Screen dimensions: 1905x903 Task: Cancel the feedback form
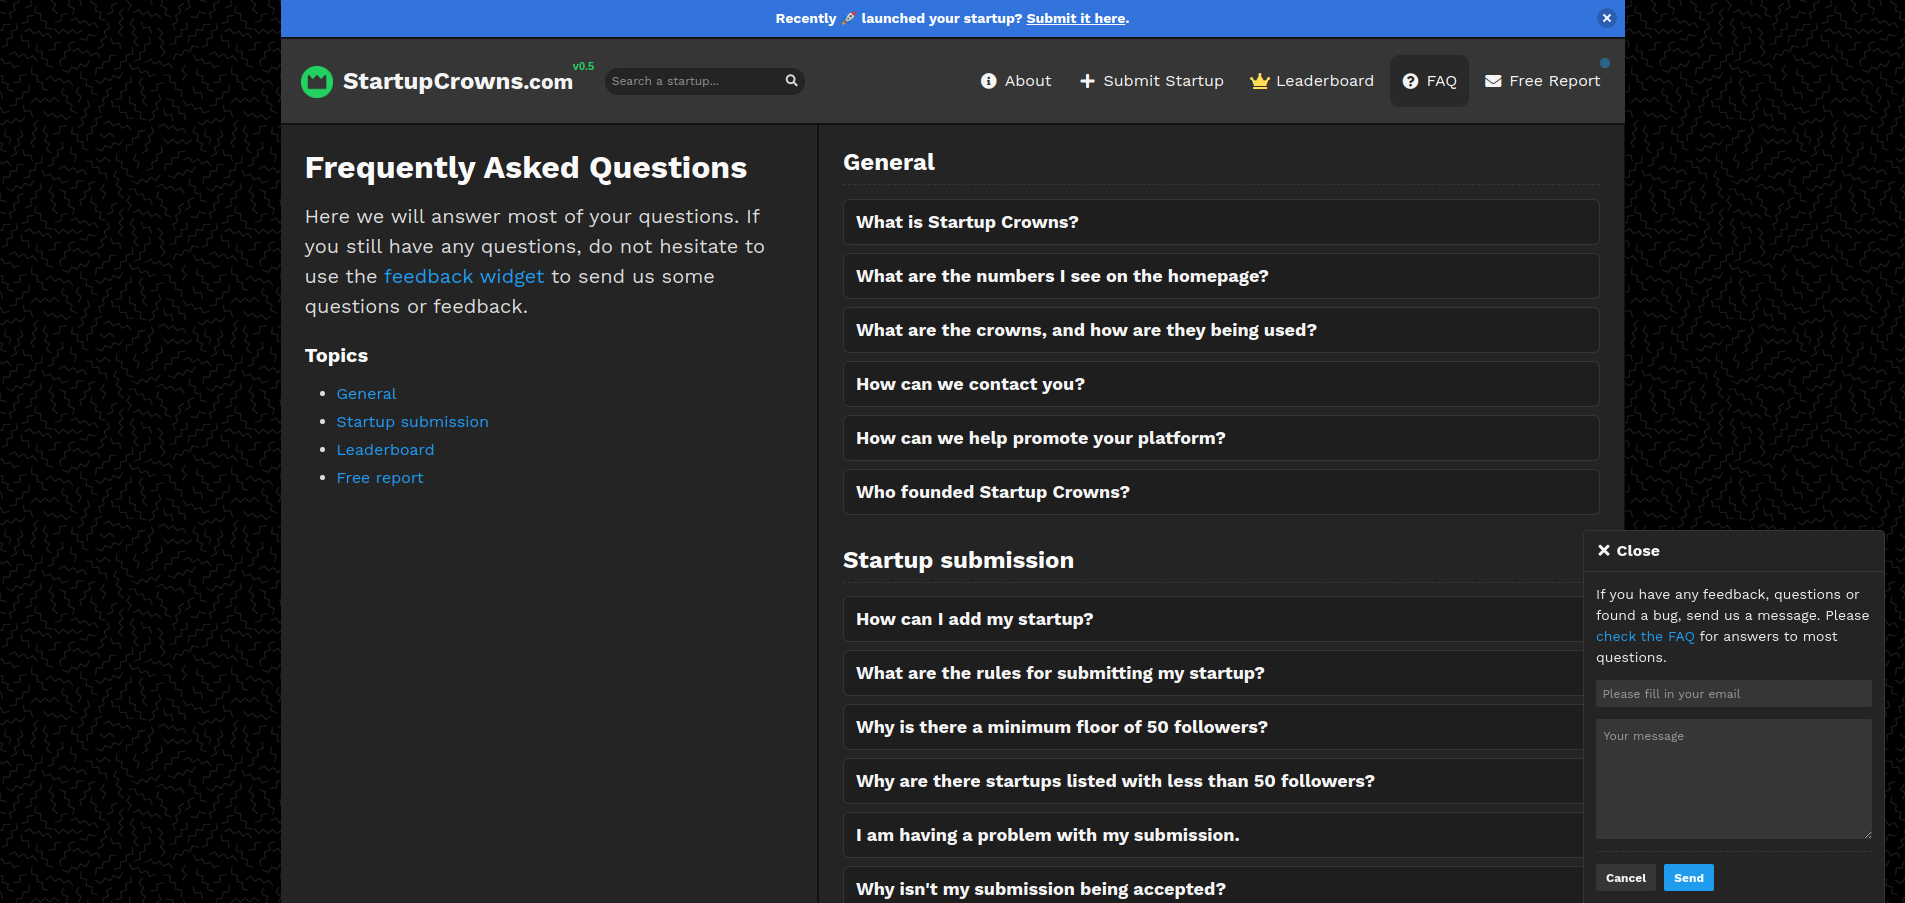[x=1625, y=878]
